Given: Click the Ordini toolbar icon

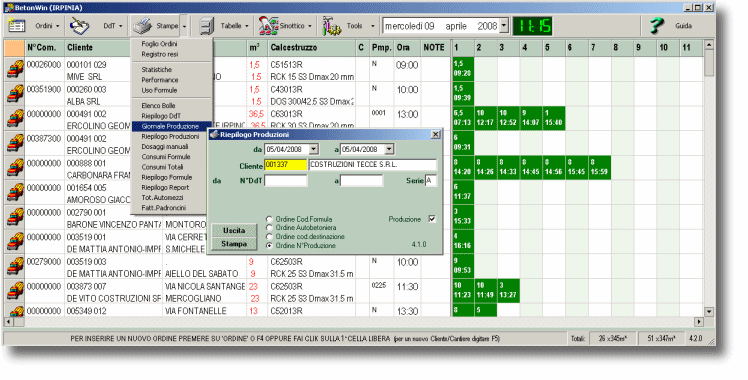Looking at the screenshot, I should 17,26.
